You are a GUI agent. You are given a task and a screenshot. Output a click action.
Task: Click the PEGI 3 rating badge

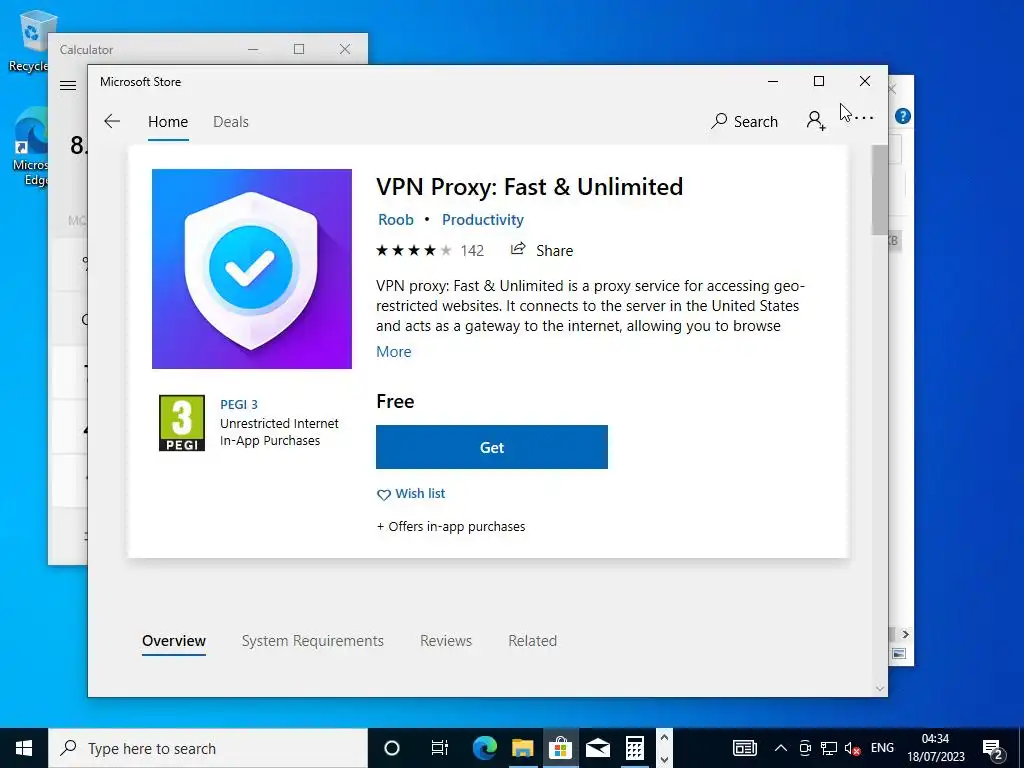(182, 423)
